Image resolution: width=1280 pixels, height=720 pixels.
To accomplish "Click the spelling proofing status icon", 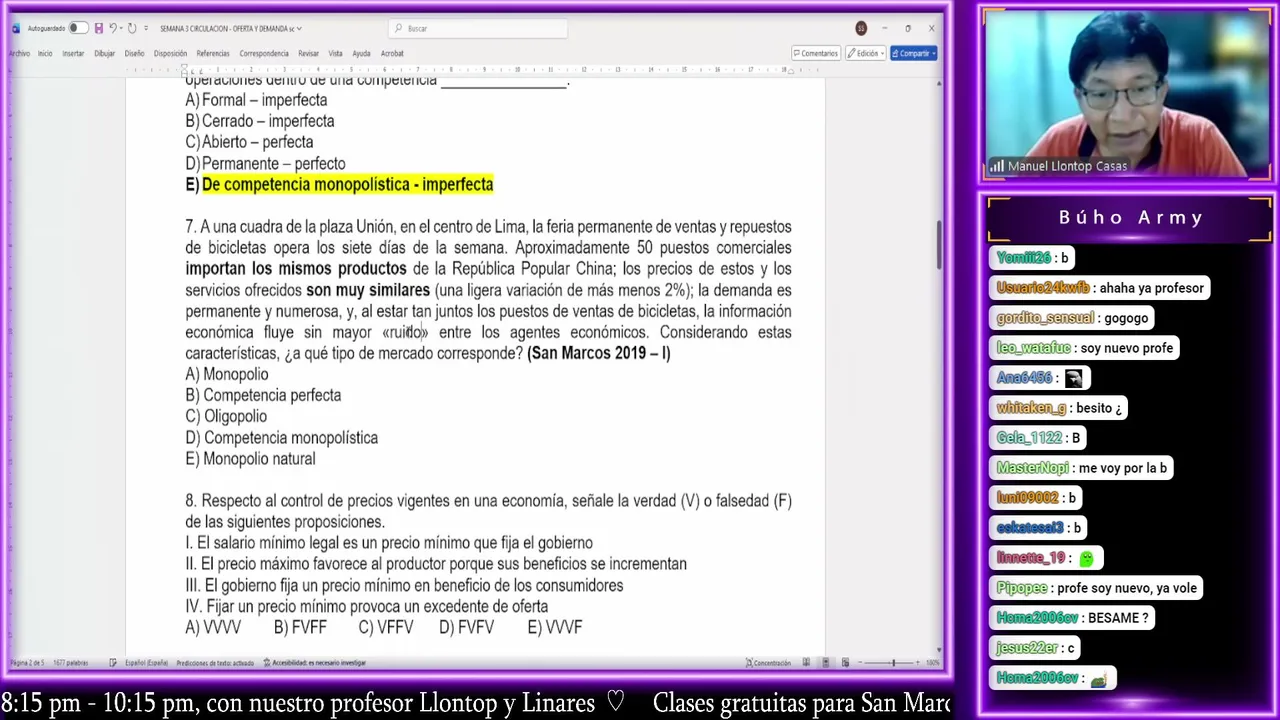I will coord(113,663).
